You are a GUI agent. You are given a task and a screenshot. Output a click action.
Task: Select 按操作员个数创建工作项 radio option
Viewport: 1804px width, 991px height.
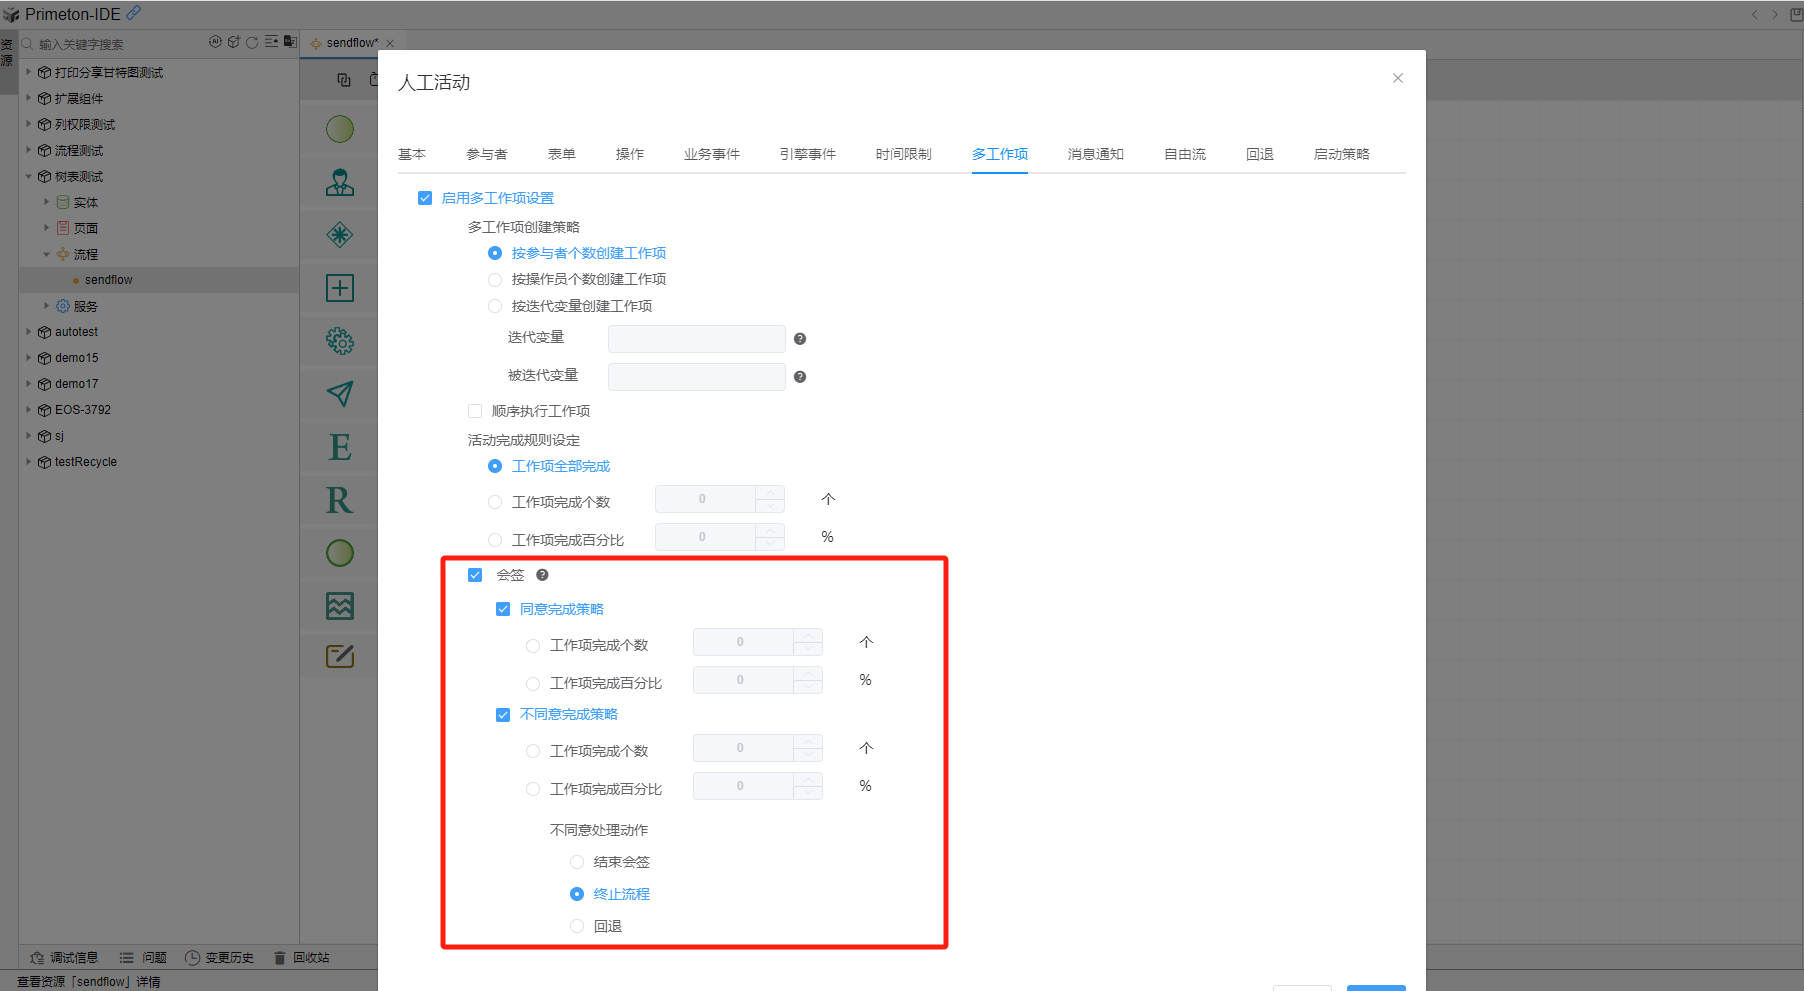[495, 280]
